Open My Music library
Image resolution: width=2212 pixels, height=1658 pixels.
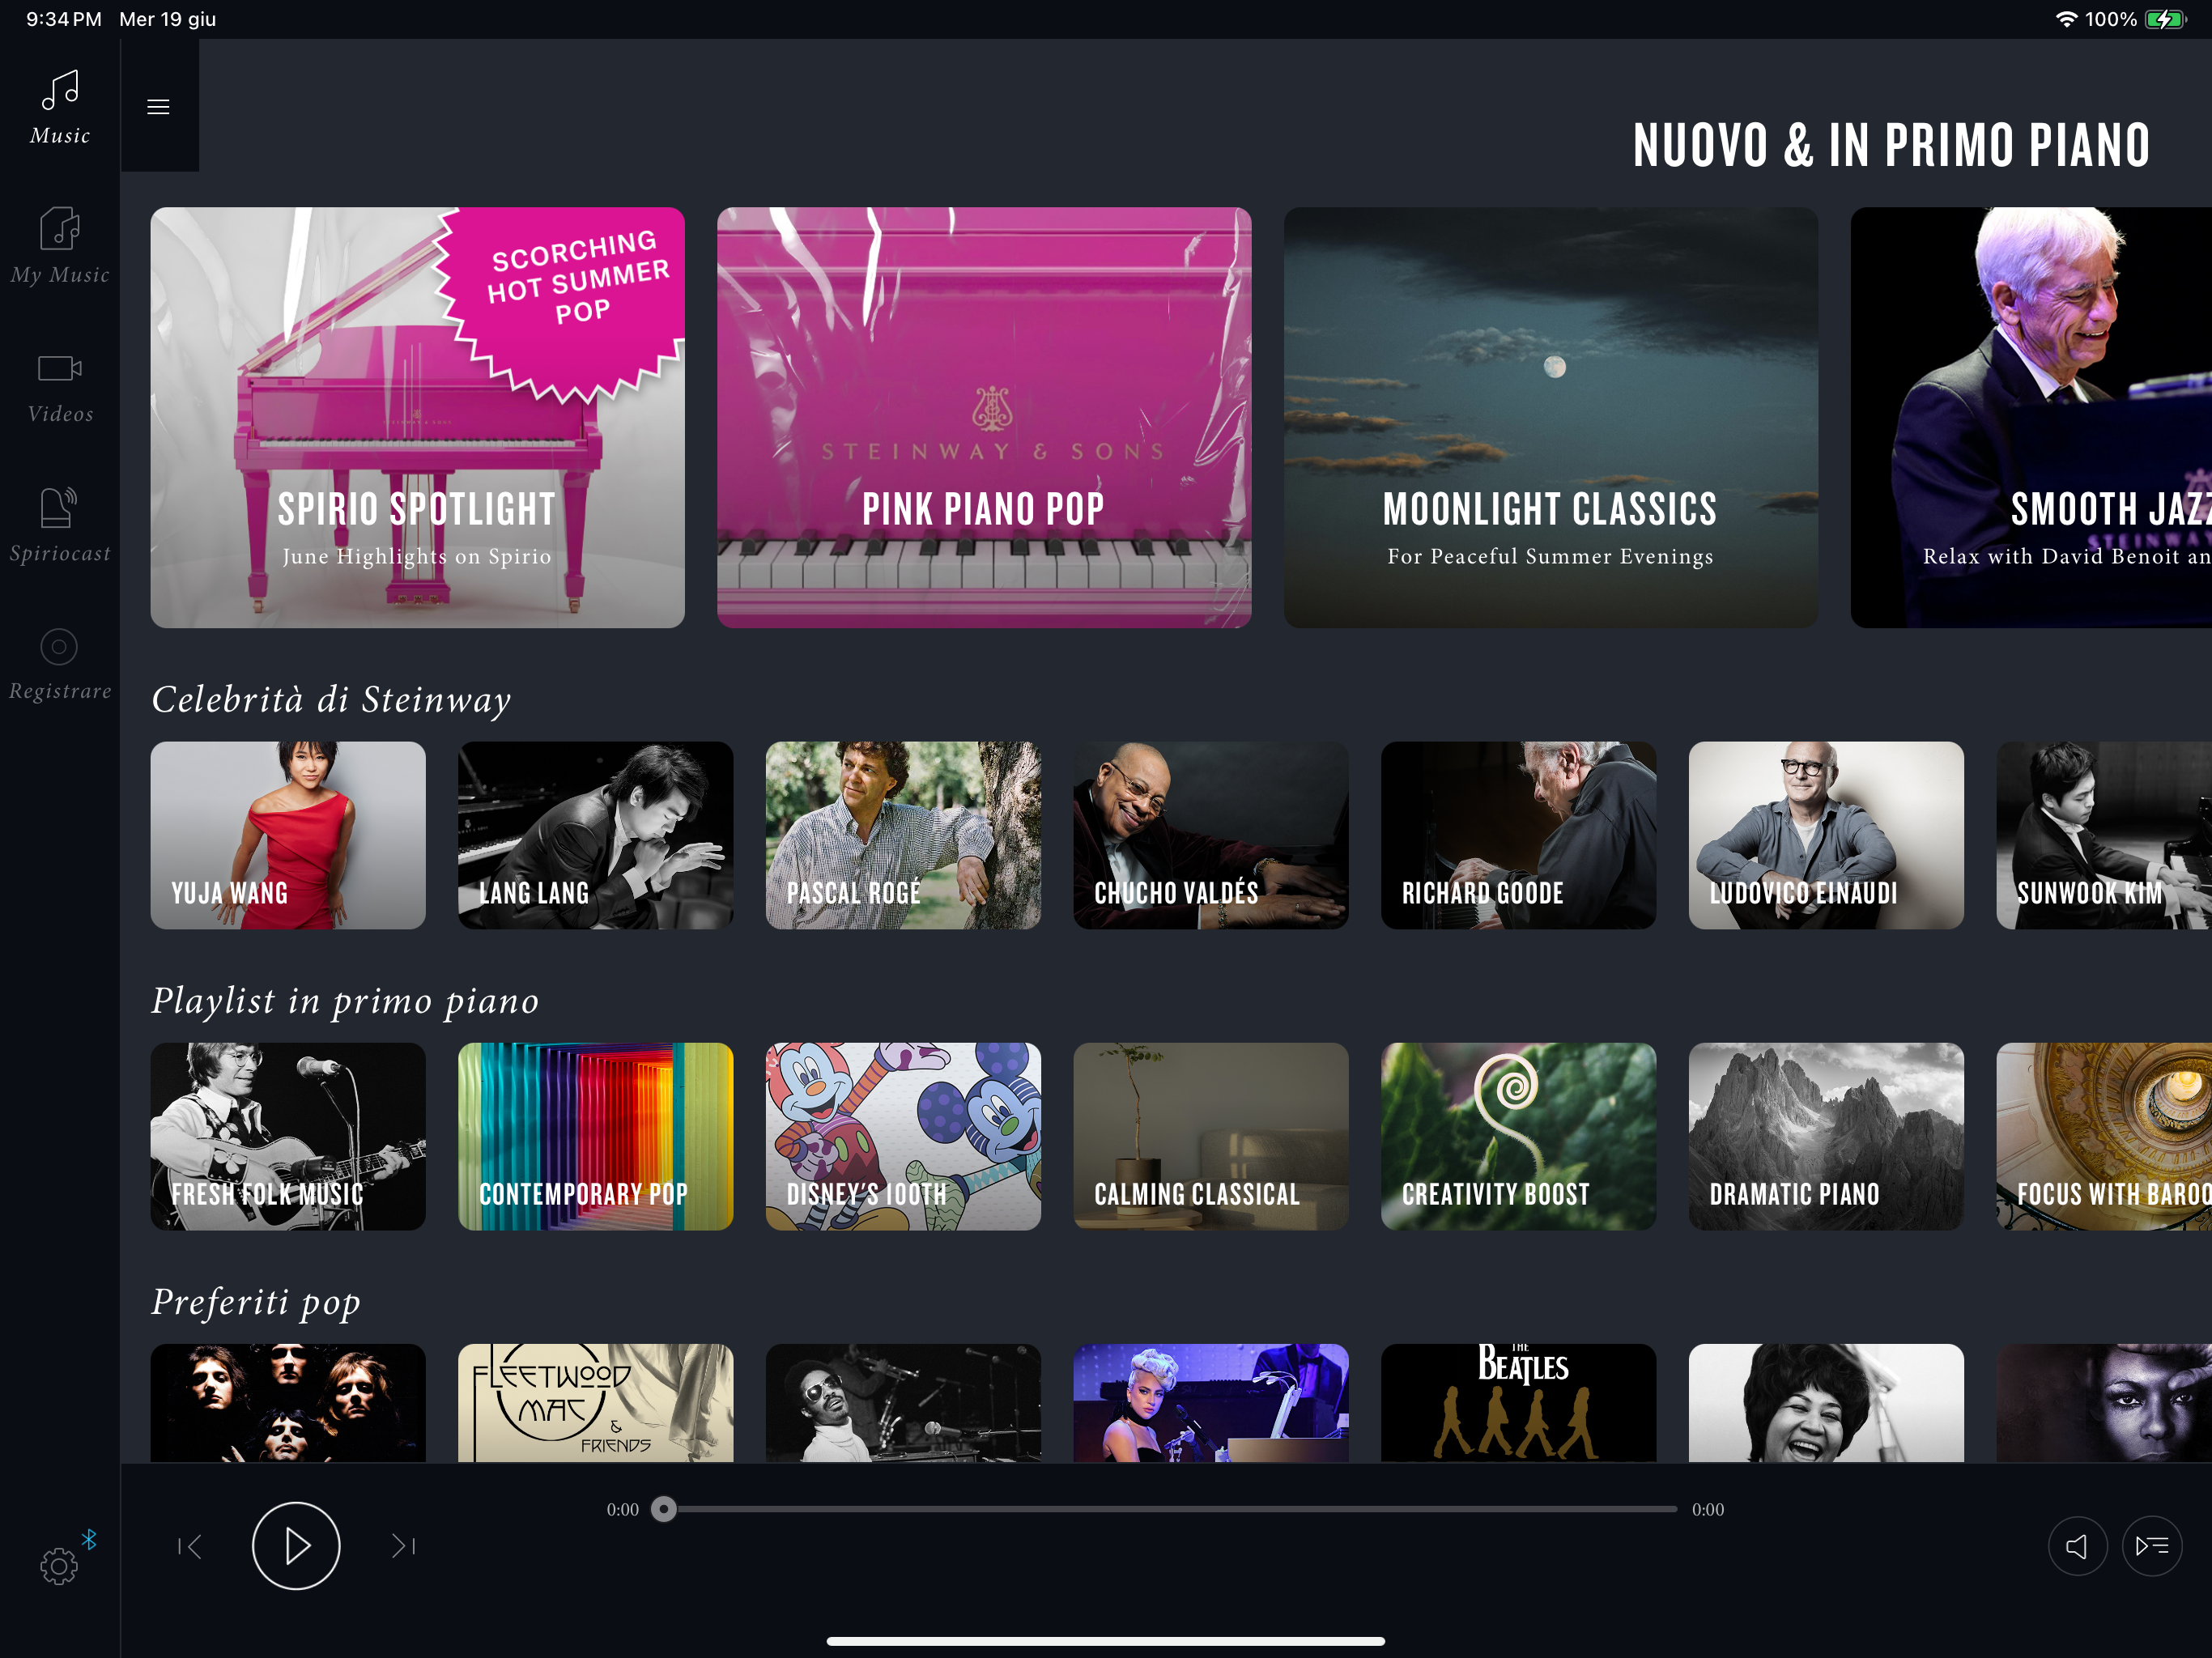point(60,246)
